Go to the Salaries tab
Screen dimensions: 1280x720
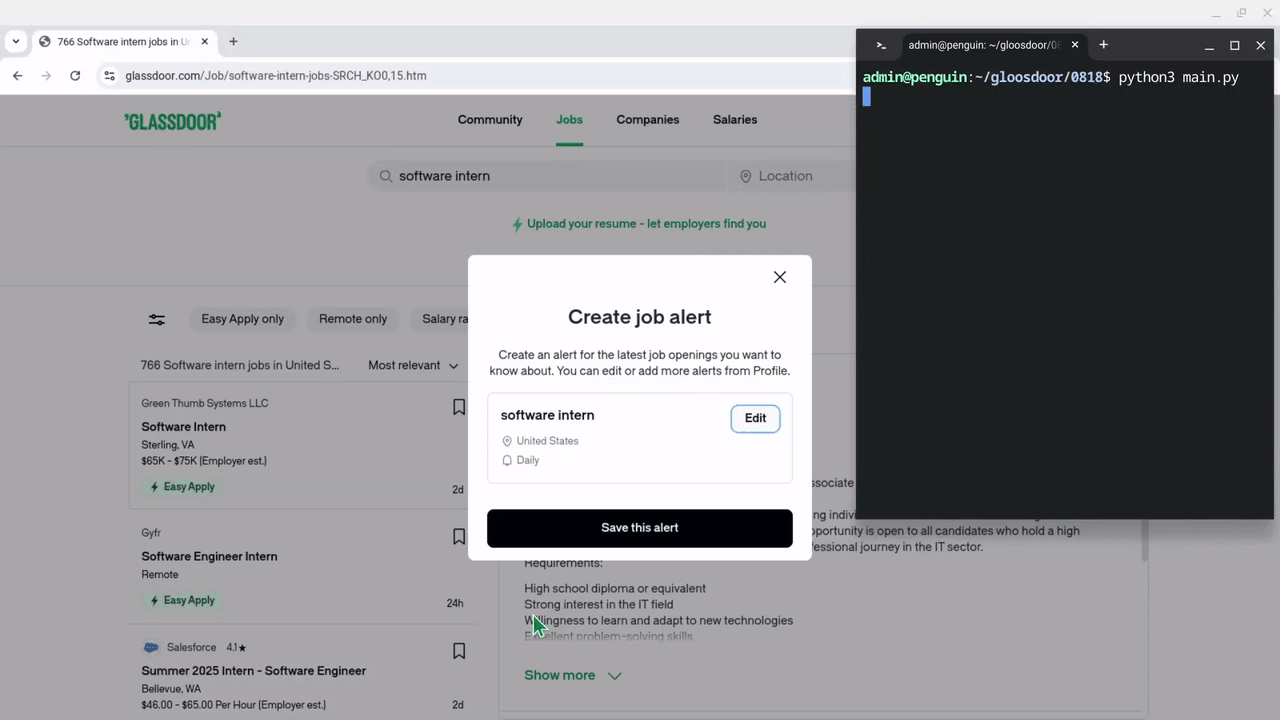[735, 120]
